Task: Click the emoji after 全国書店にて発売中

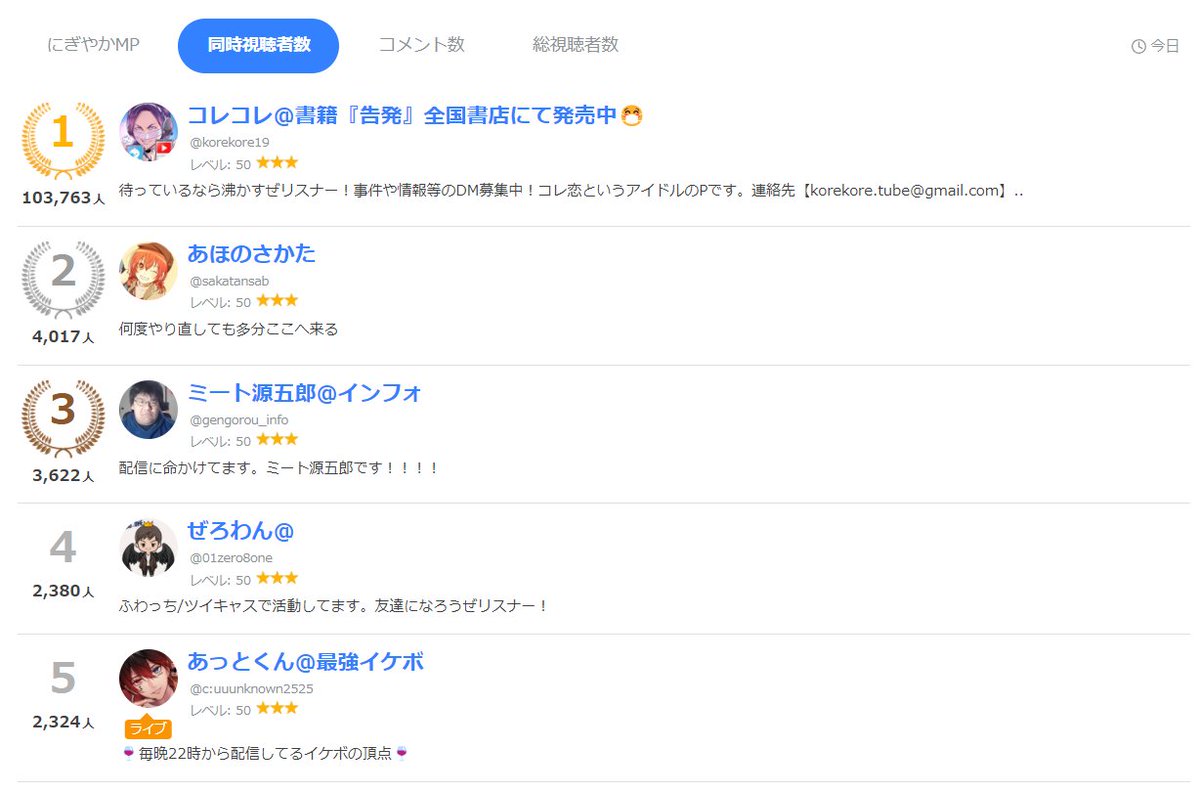Action: 631,116
